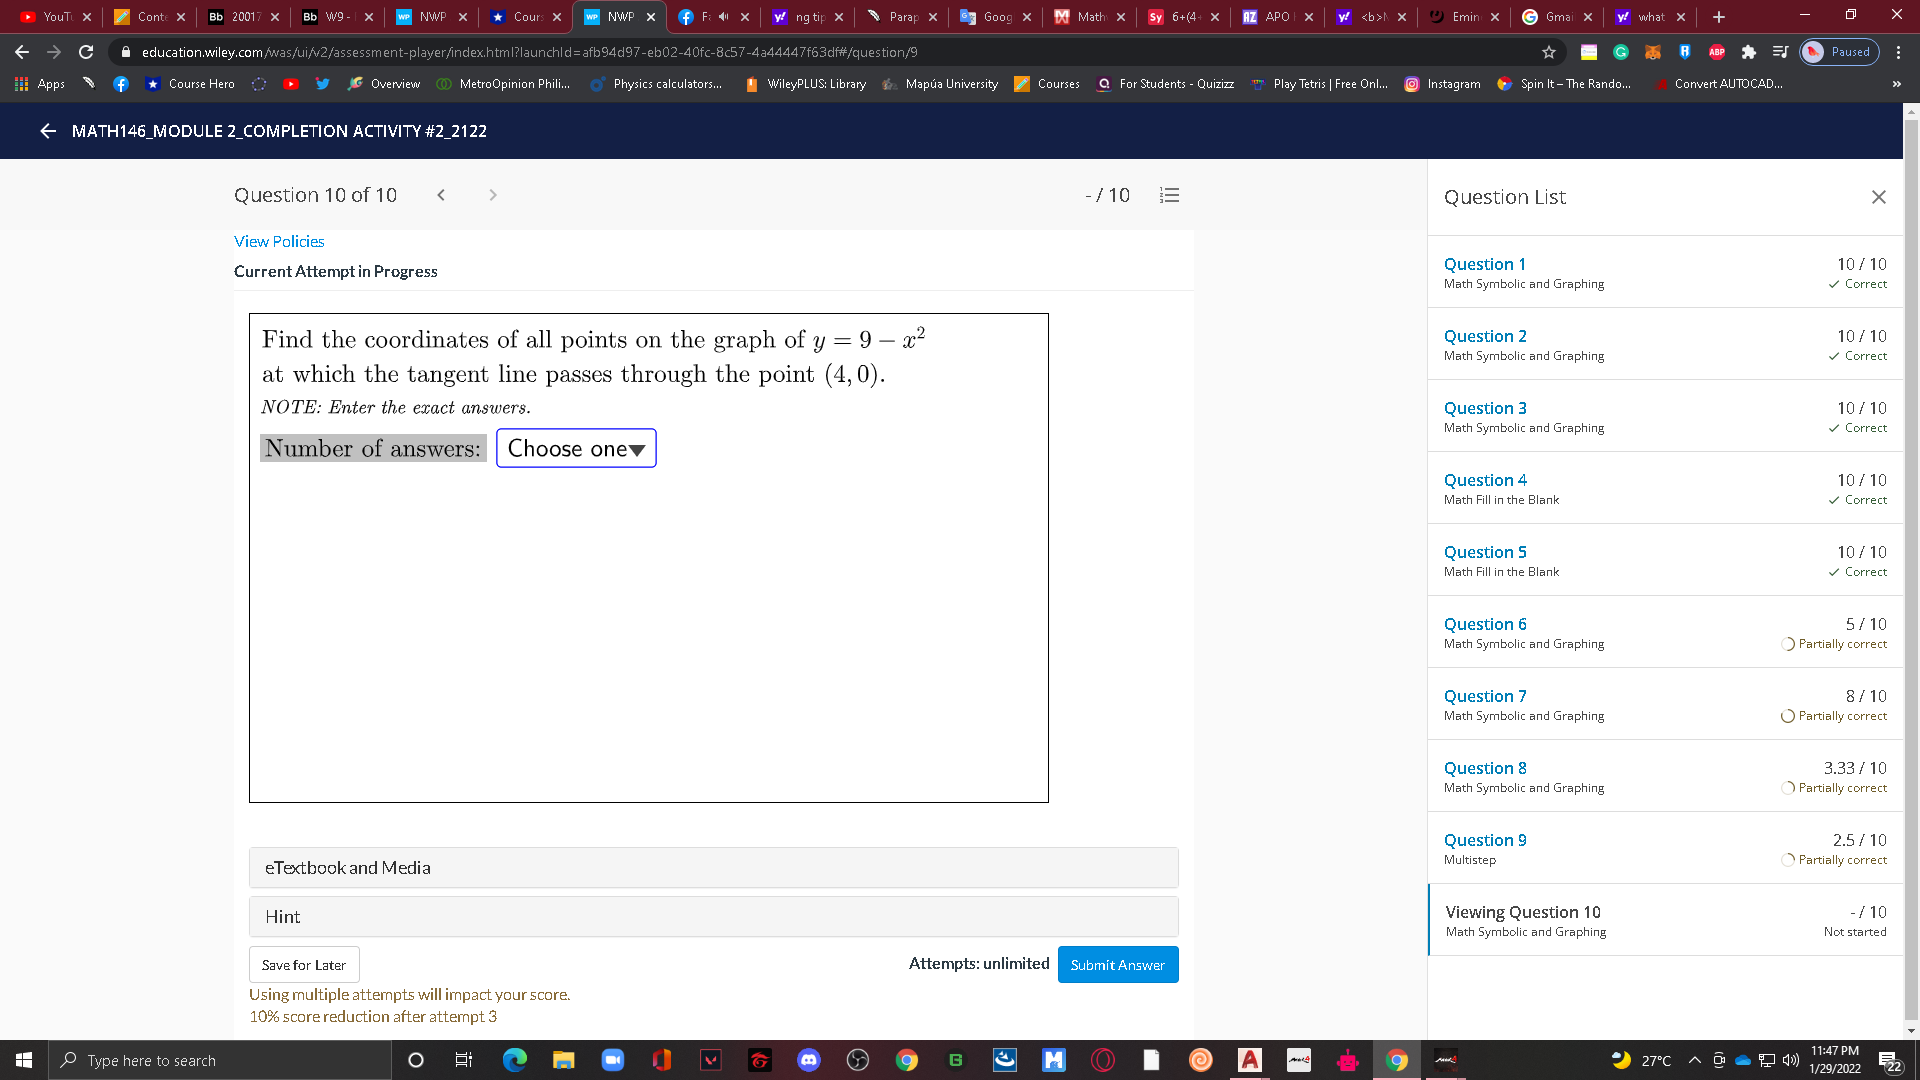Expand the Hint section
Image resolution: width=1920 pixels, height=1080 pixels.
point(713,916)
